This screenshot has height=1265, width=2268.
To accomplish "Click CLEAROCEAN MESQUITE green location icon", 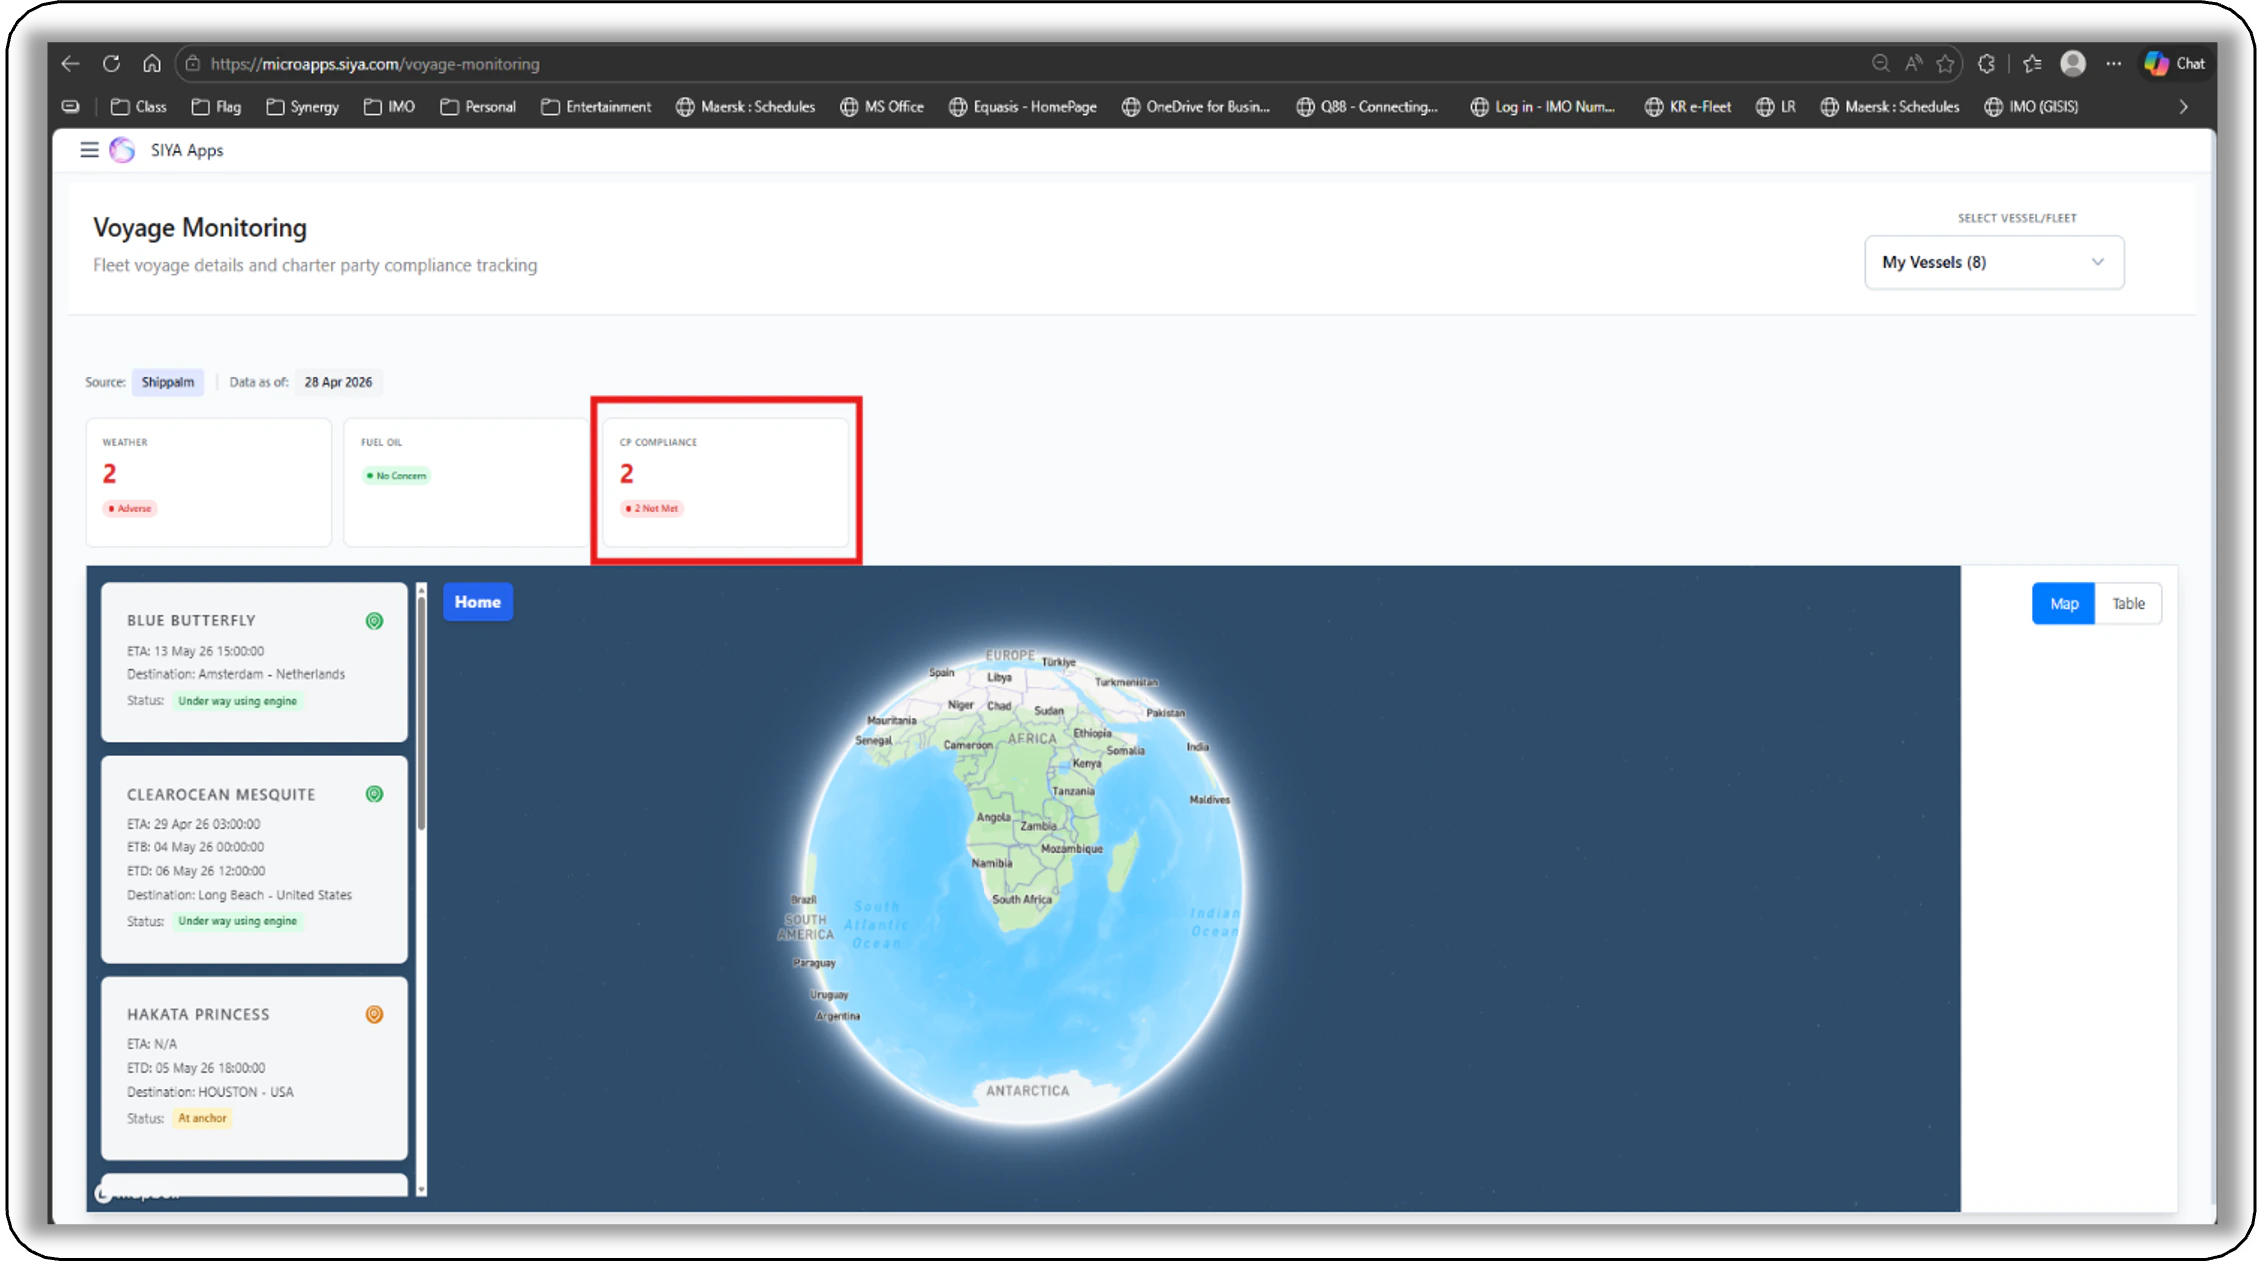I will (x=374, y=795).
